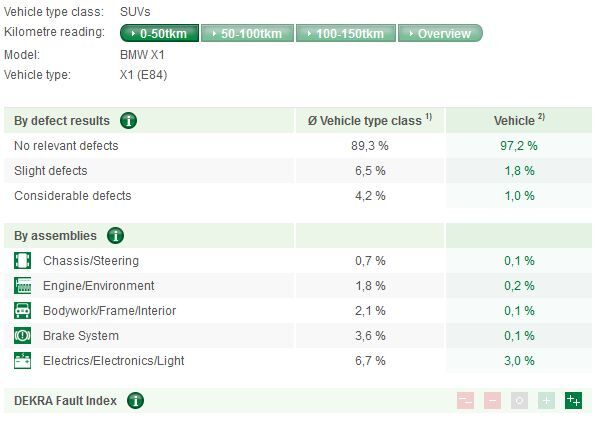Open info icon for DEKRA Fault Index
The width and height of the screenshot is (615, 426).
(x=135, y=401)
